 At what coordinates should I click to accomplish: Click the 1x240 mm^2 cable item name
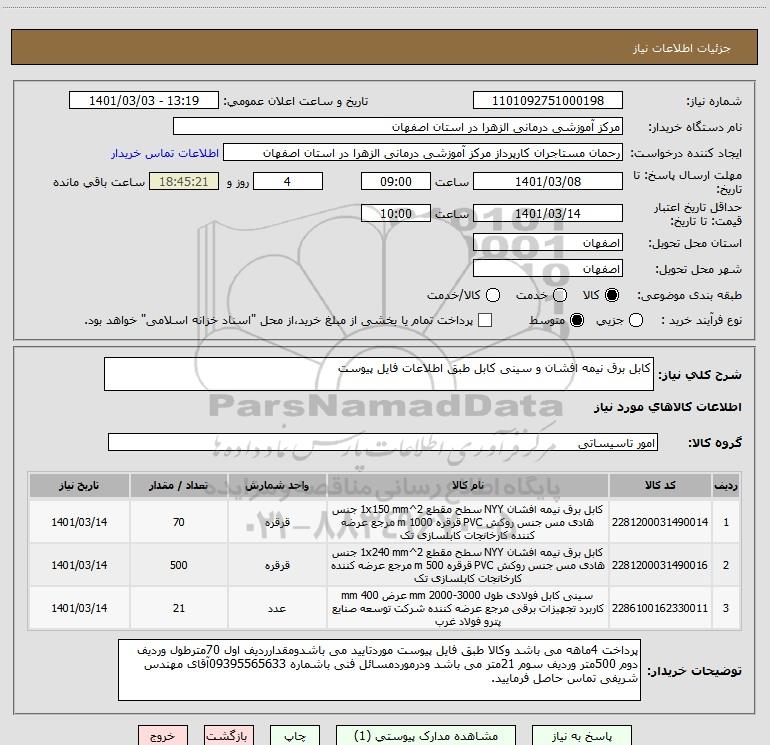point(468,565)
